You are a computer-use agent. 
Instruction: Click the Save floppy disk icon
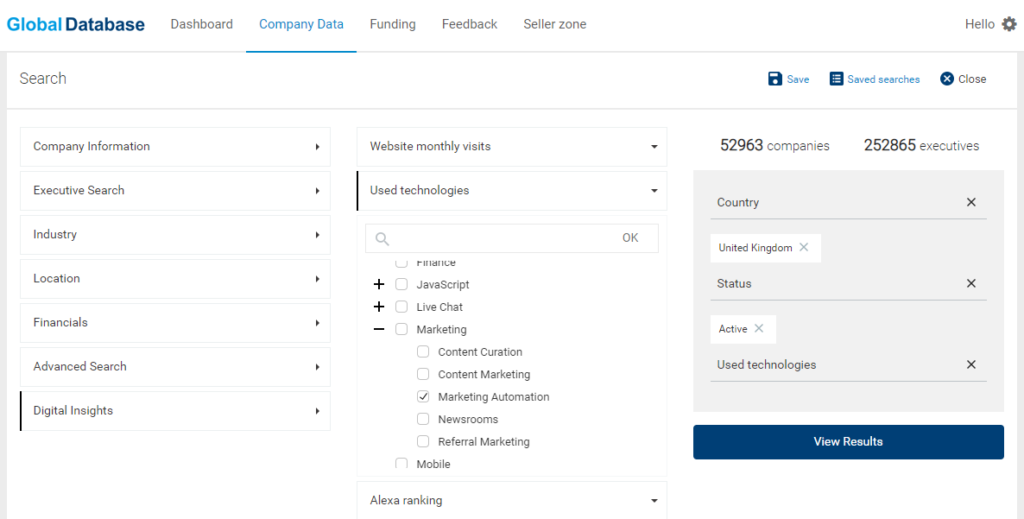click(775, 79)
